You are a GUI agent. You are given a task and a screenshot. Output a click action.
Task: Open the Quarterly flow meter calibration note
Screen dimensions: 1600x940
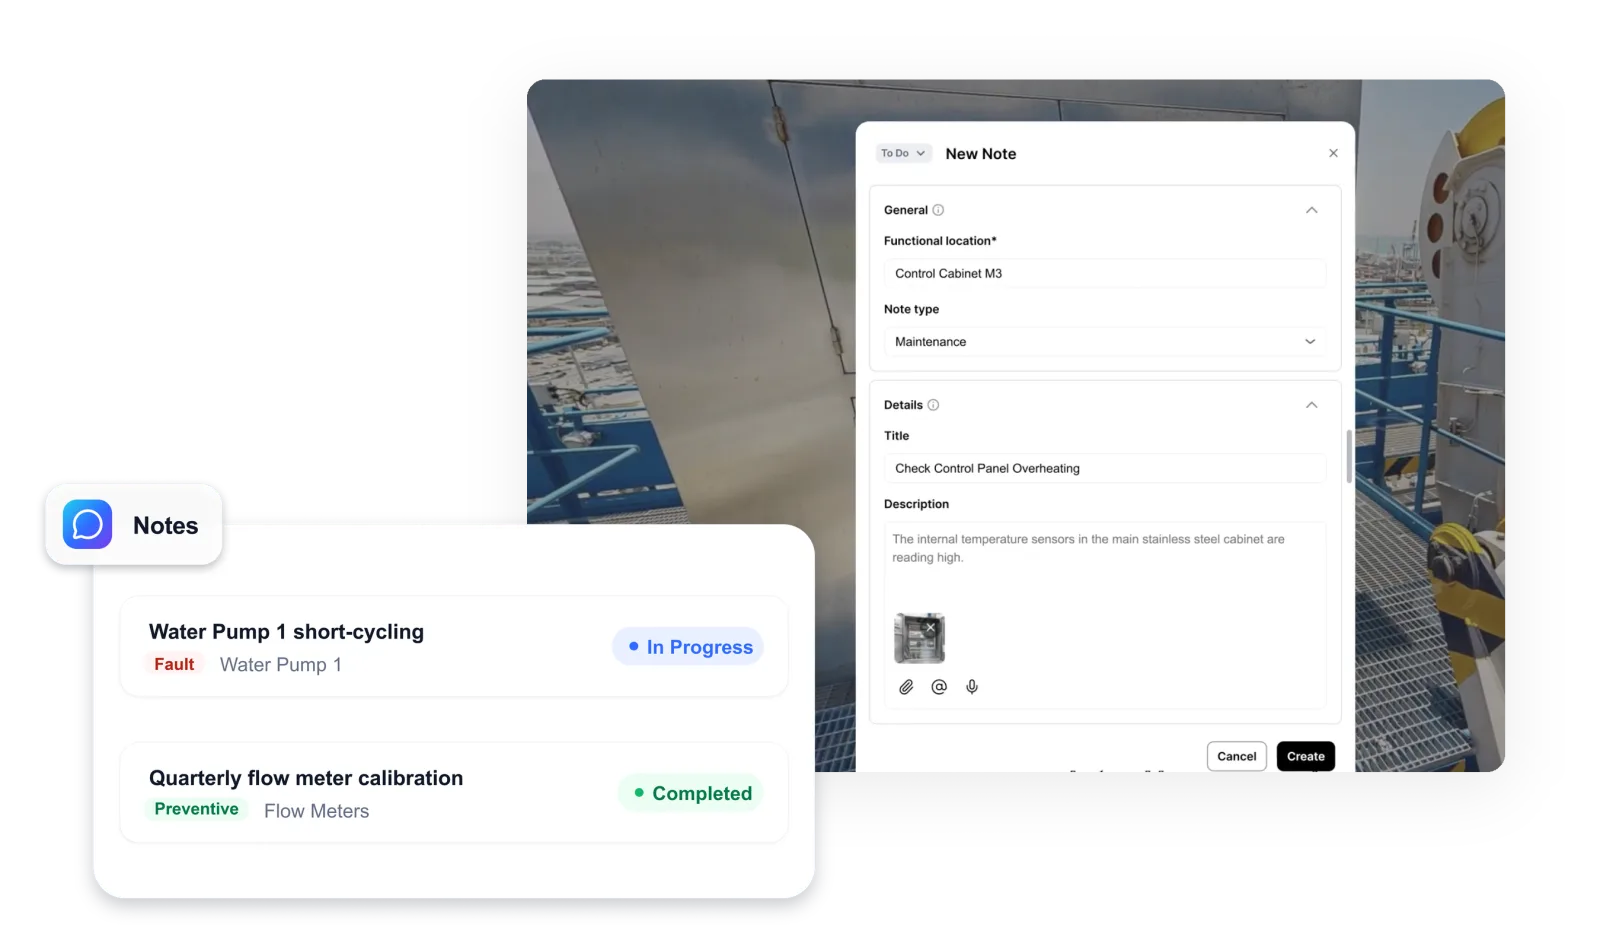click(x=454, y=793)
